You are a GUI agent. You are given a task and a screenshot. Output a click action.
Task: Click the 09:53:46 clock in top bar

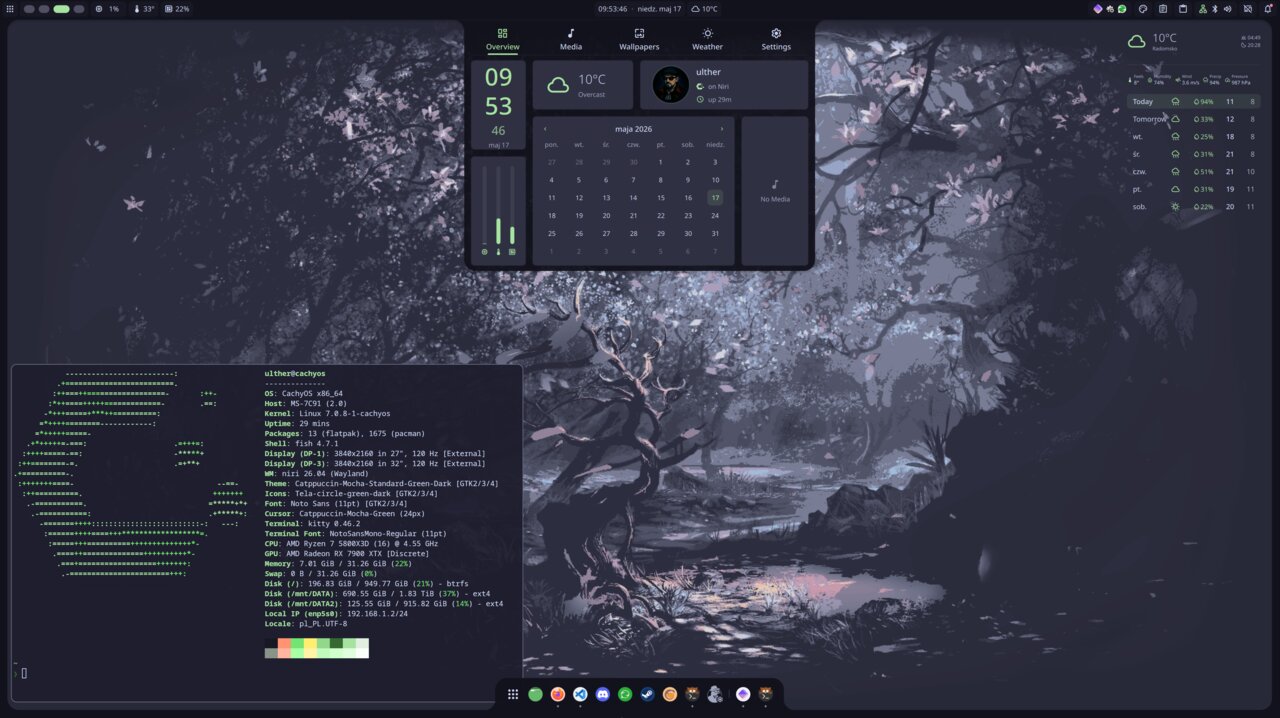[x=612, y=9]
